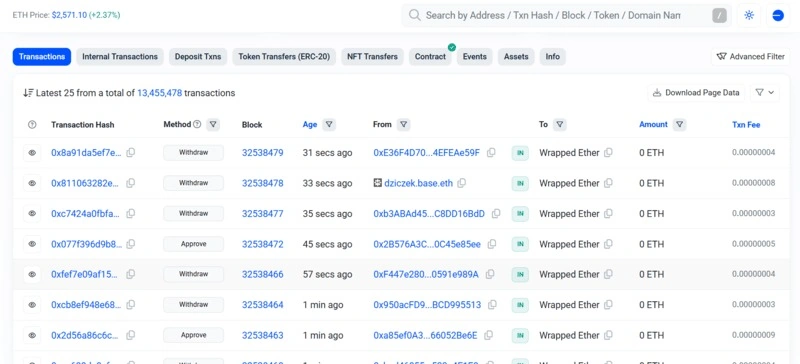Copy Wrapped Ether address in block 32538479 row
Viewport: 800px width, 364px height.
[608, 153]
